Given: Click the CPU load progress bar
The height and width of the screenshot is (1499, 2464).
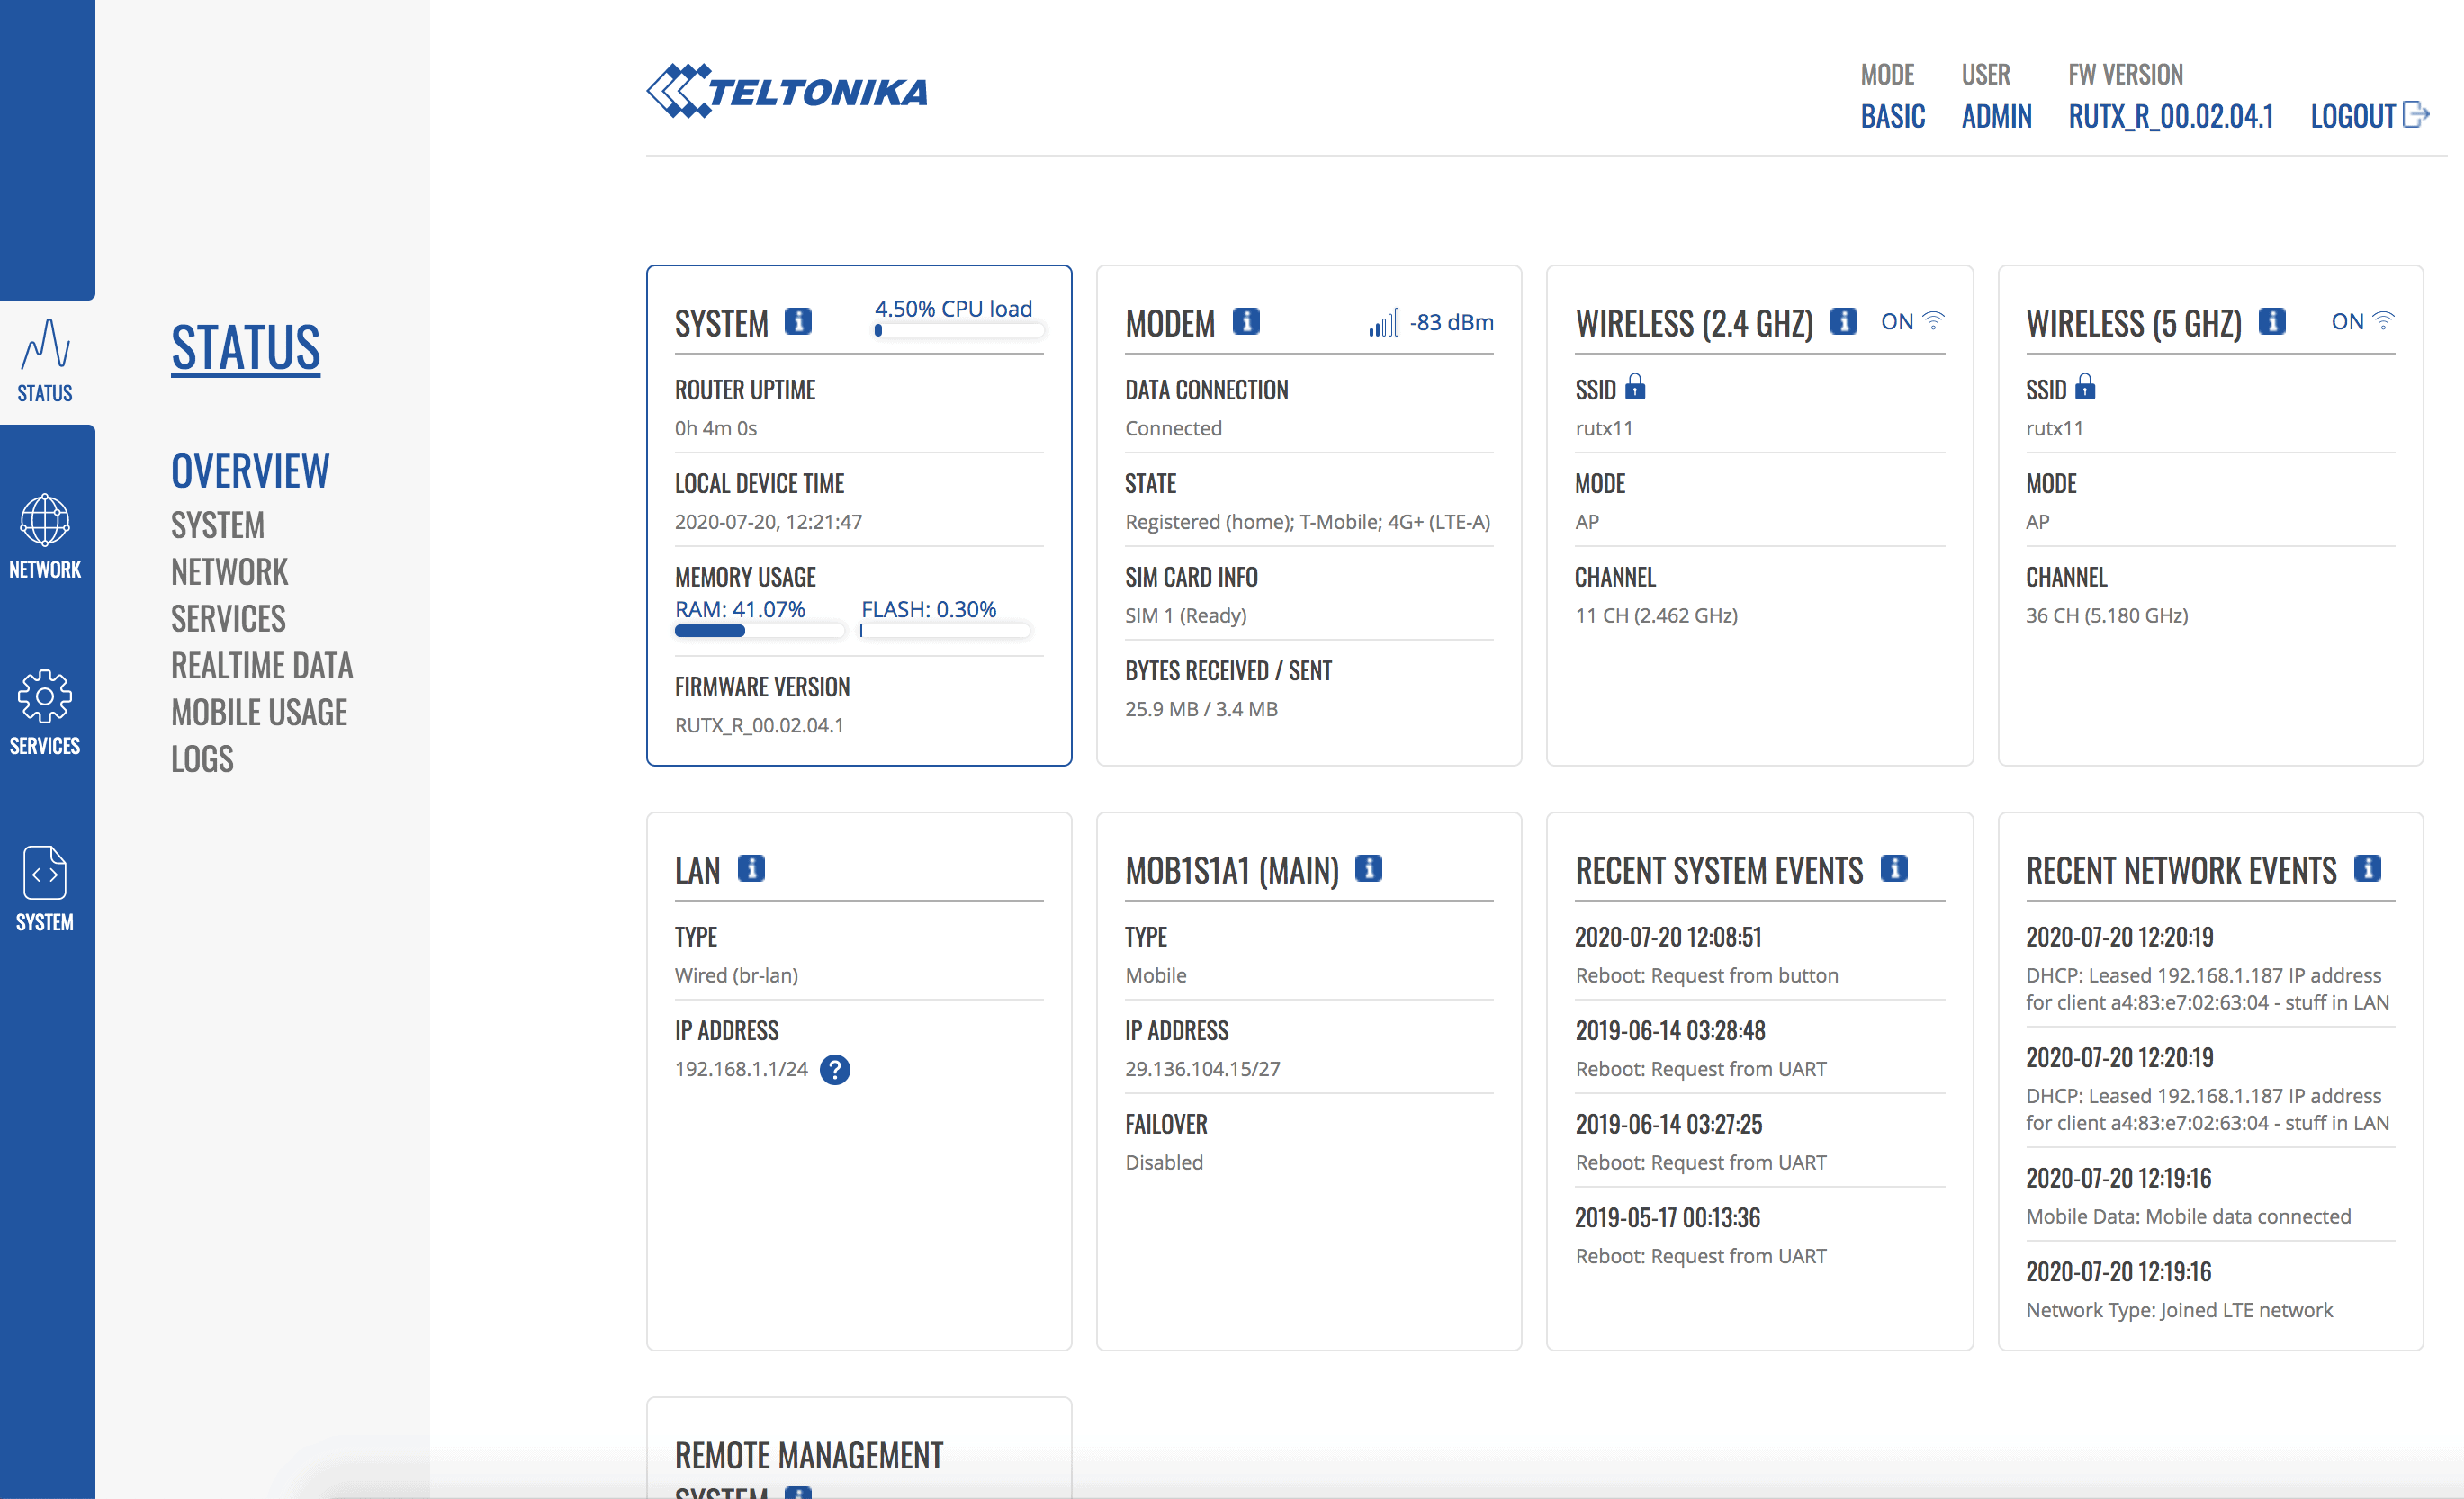Looking at the screenshot, I should [959, 330].
